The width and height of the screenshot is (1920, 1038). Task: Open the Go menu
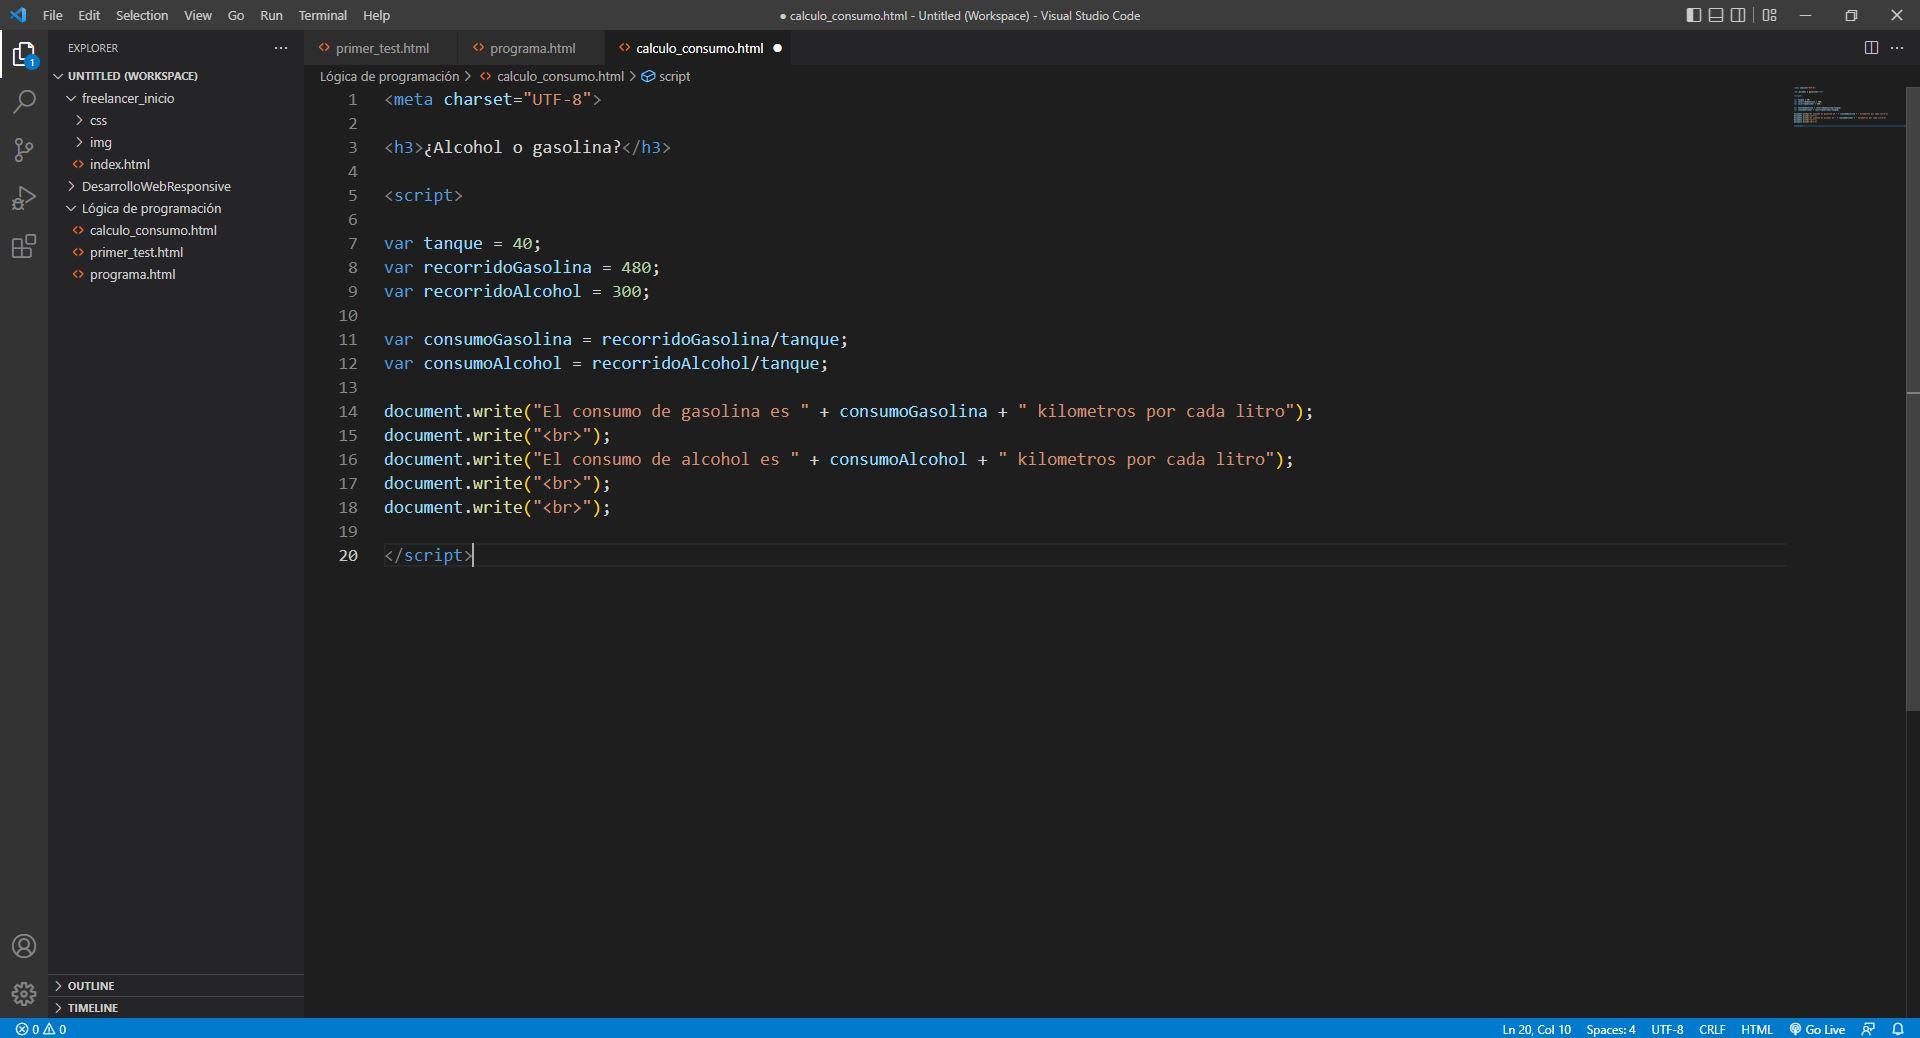(236, 15)
